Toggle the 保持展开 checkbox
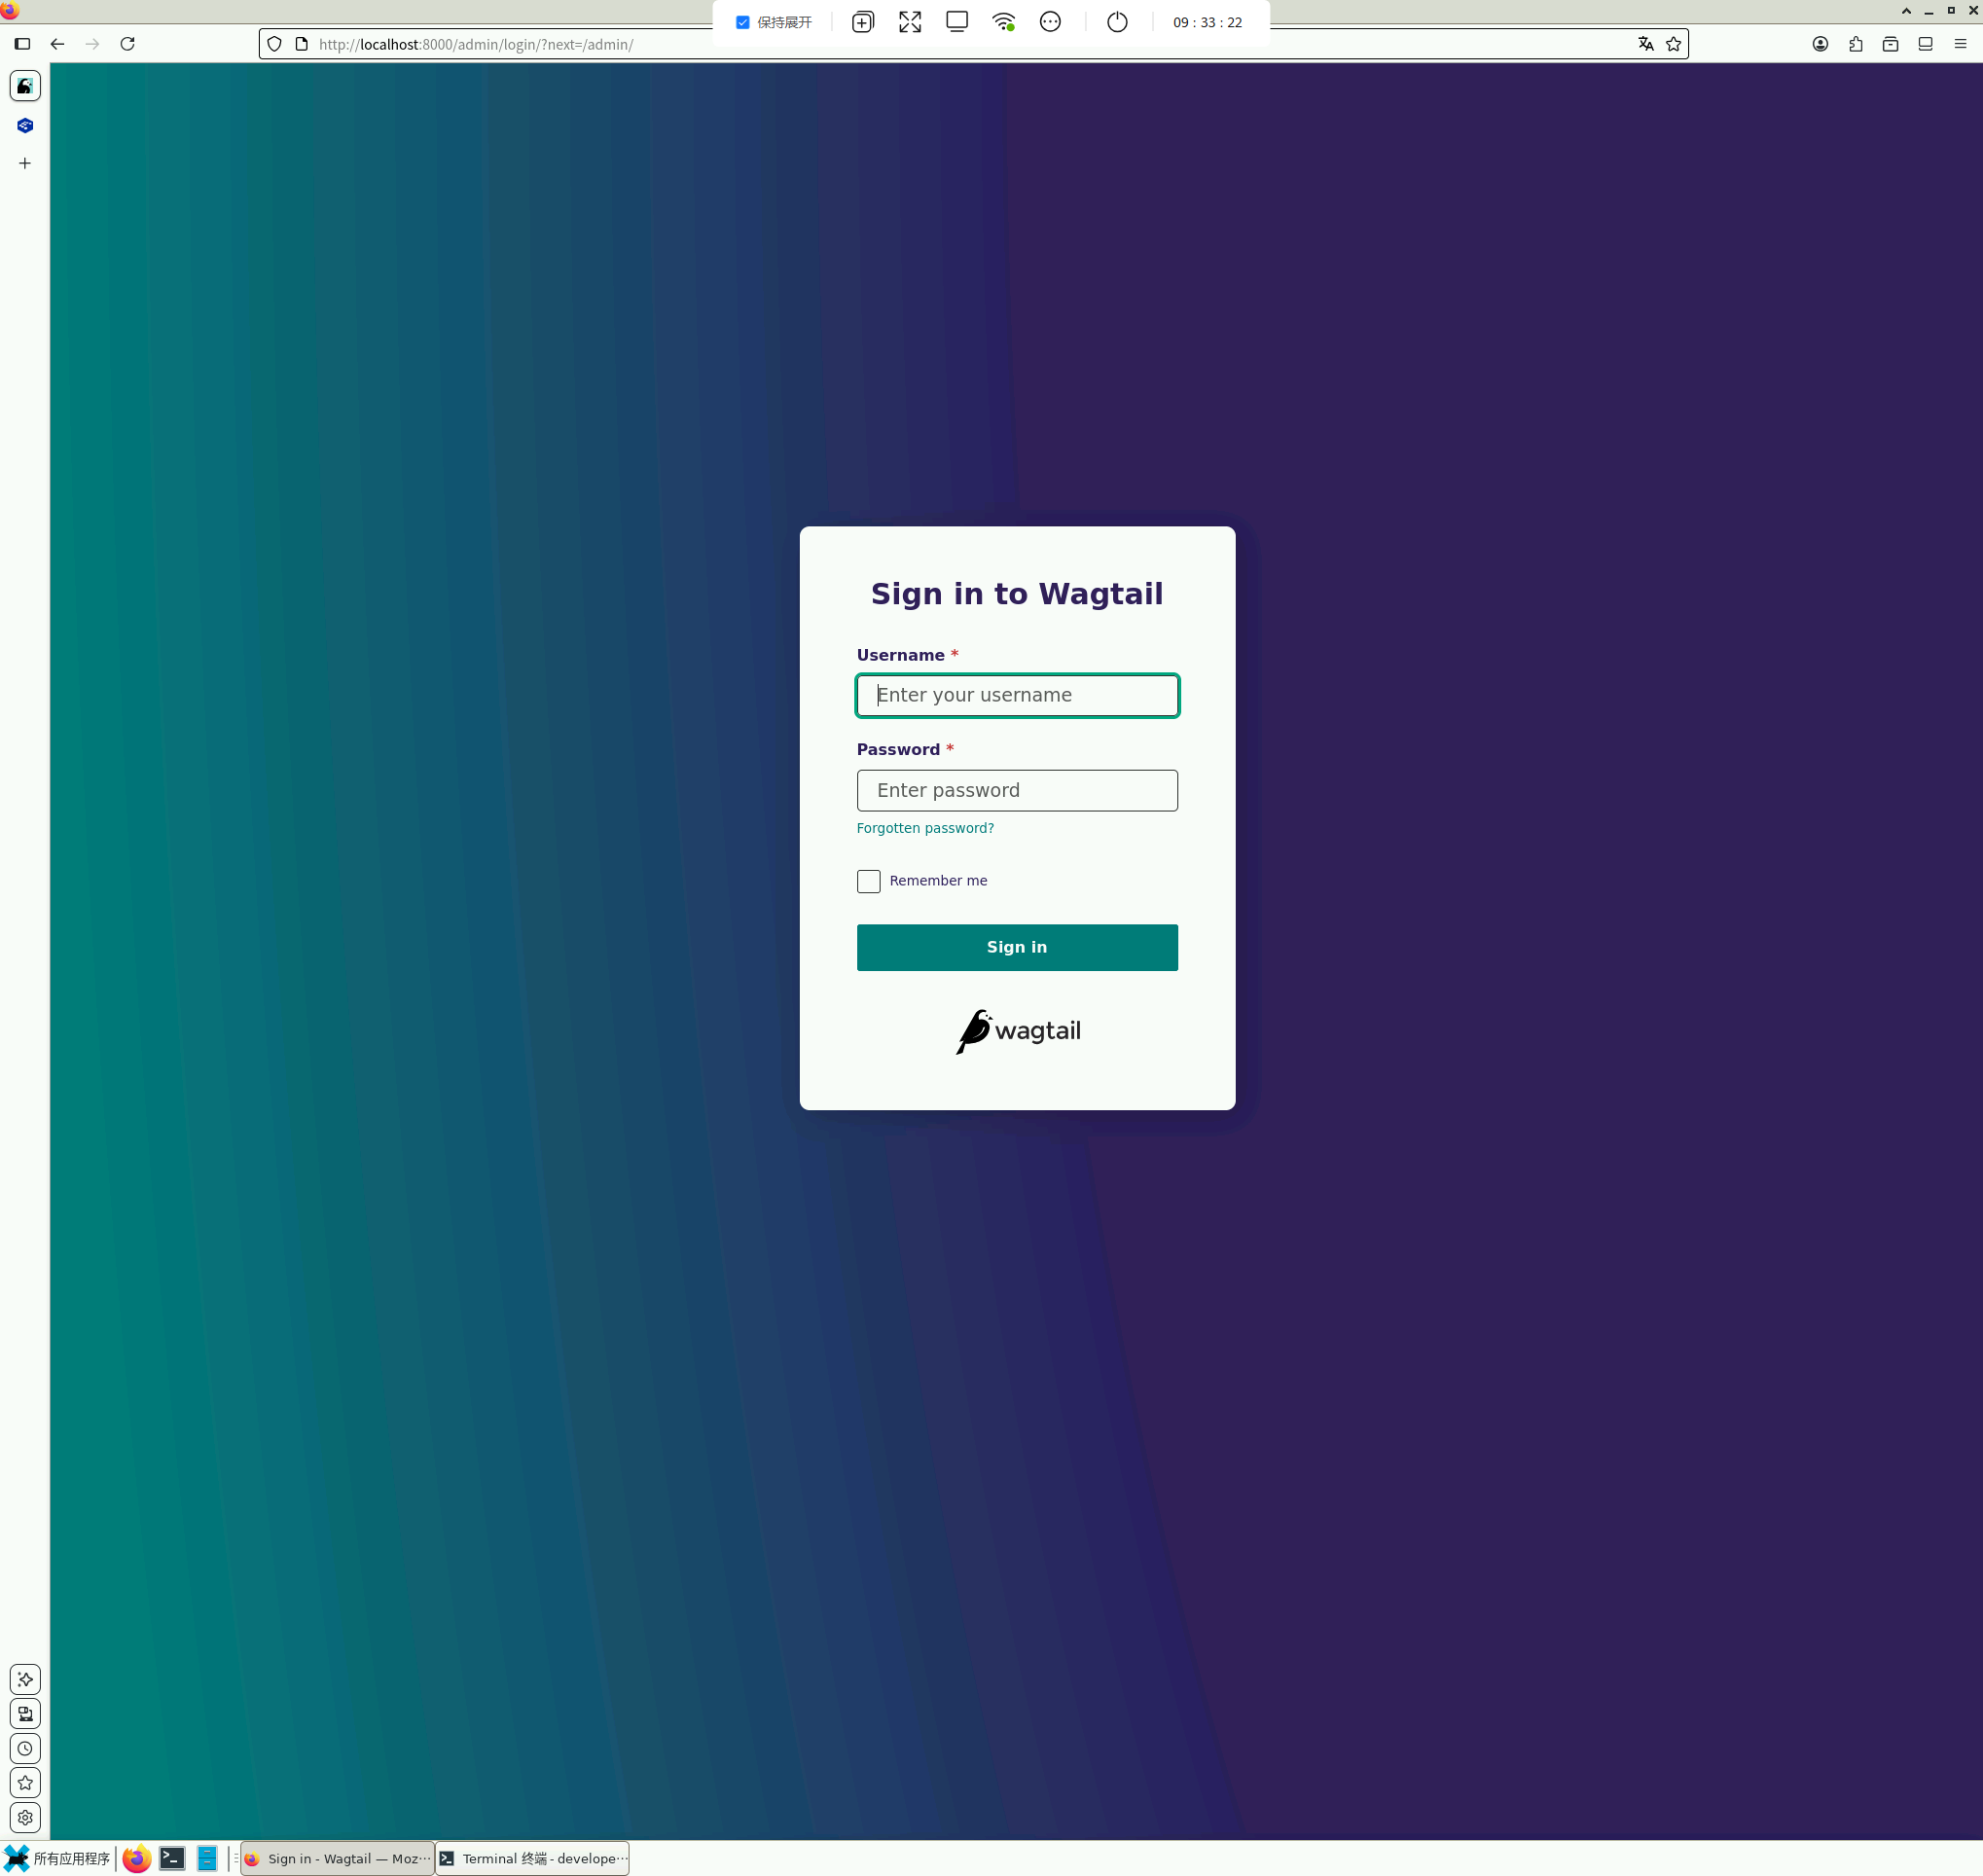Image resolution: width=1983 pixels, height=1876 pixels. coord(742,22)
